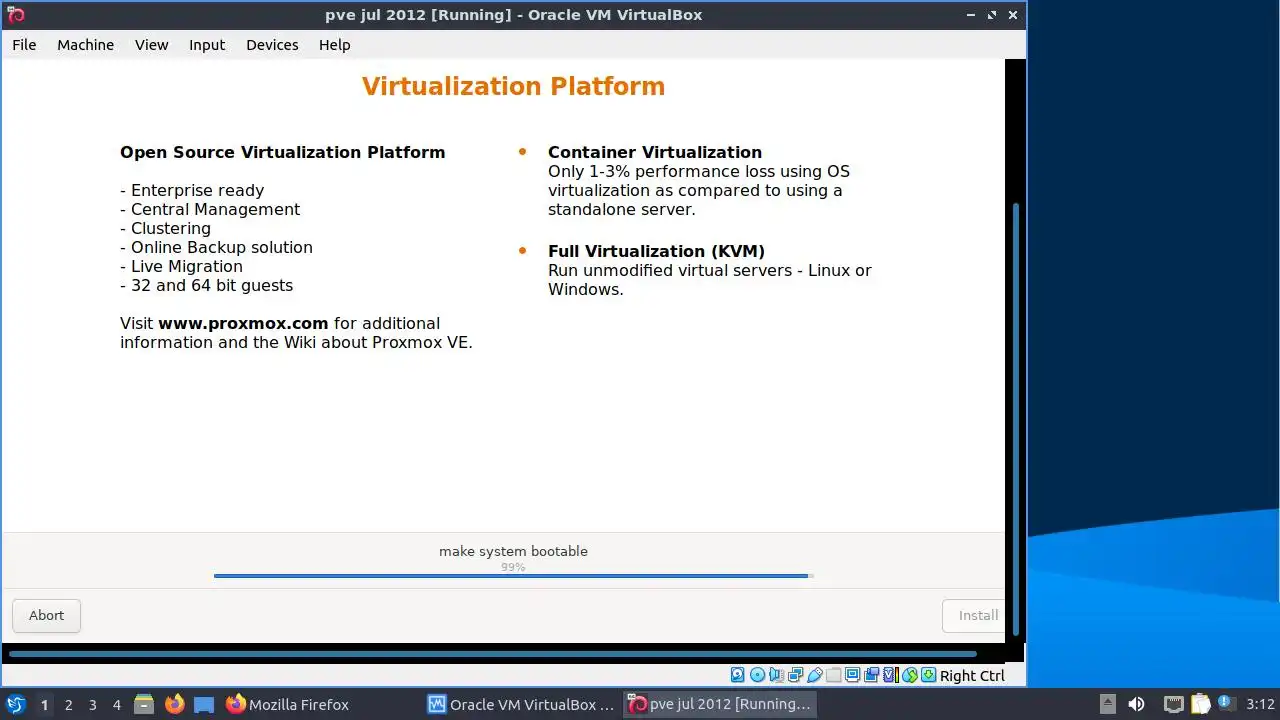
Task: Open the File menu
Action: 24,45
